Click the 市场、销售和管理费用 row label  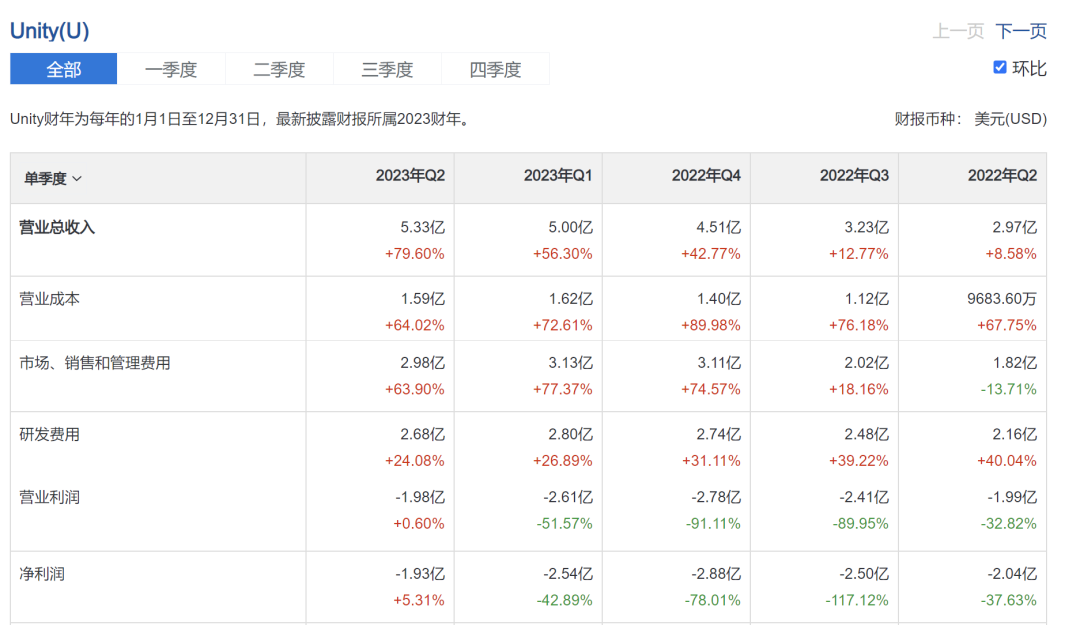95,362
